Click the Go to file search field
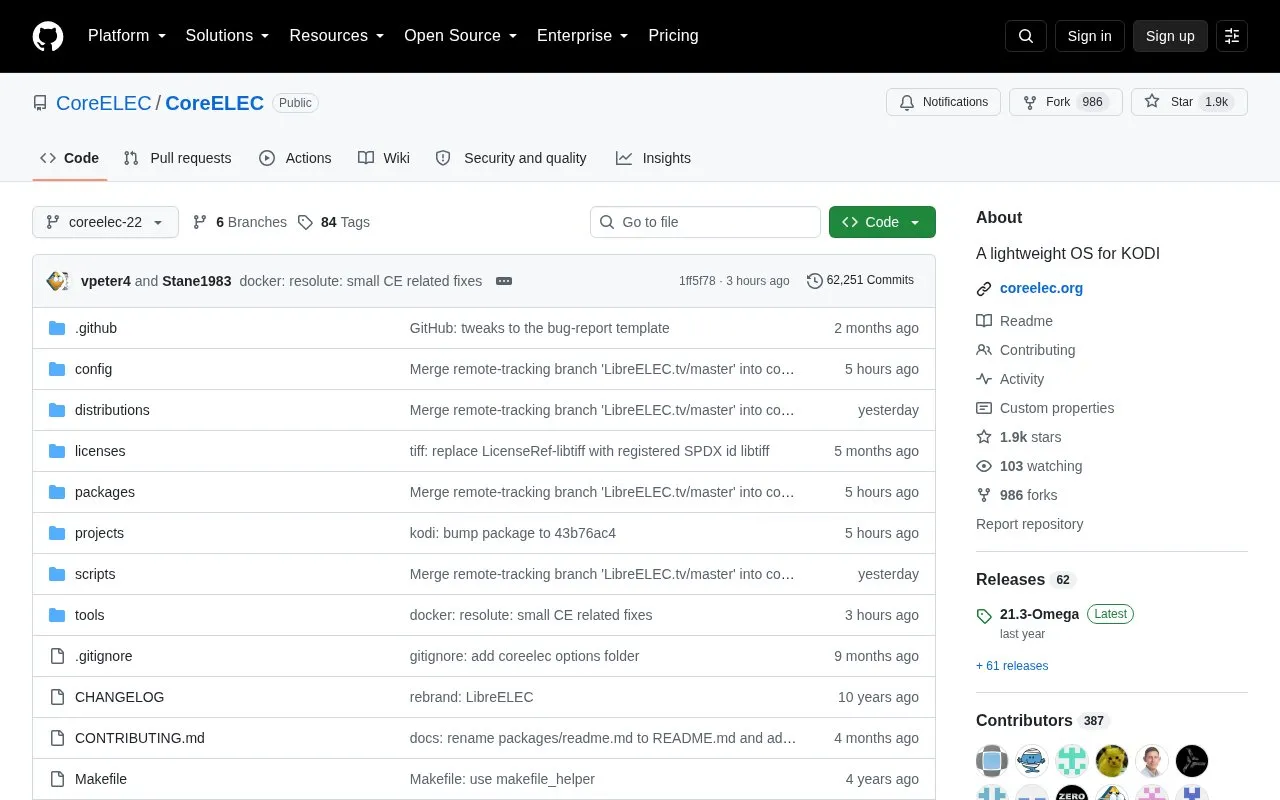 705,222
